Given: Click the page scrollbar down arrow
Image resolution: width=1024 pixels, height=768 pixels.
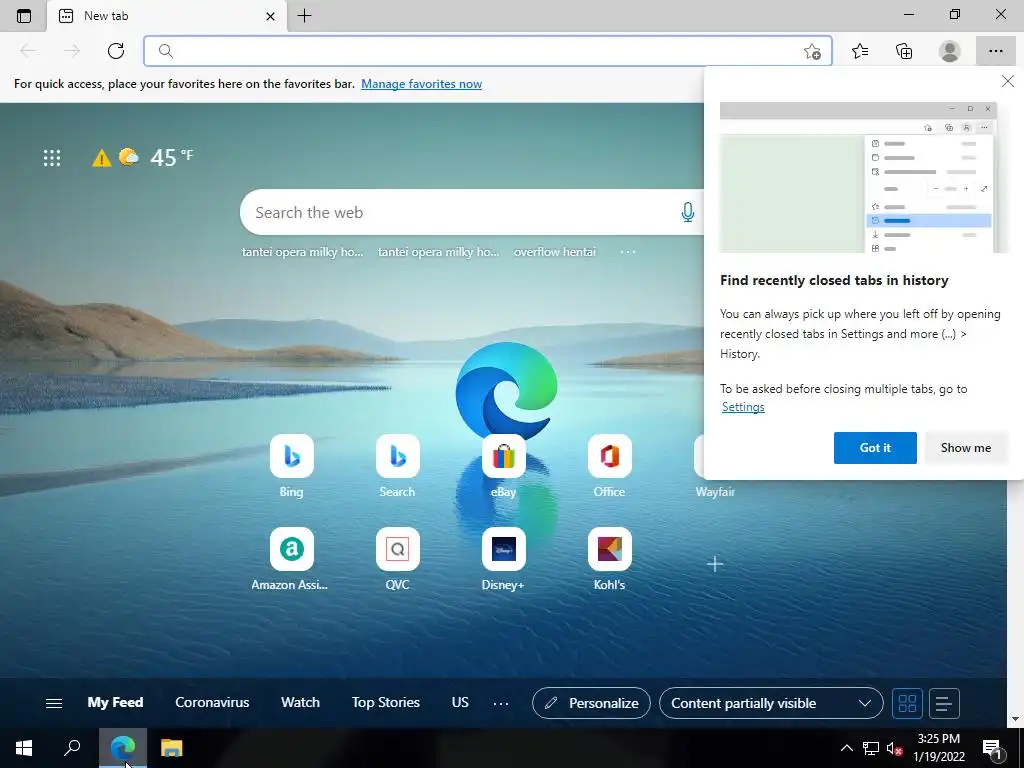Looking at the screenshot, I should tap(1015, 719).
